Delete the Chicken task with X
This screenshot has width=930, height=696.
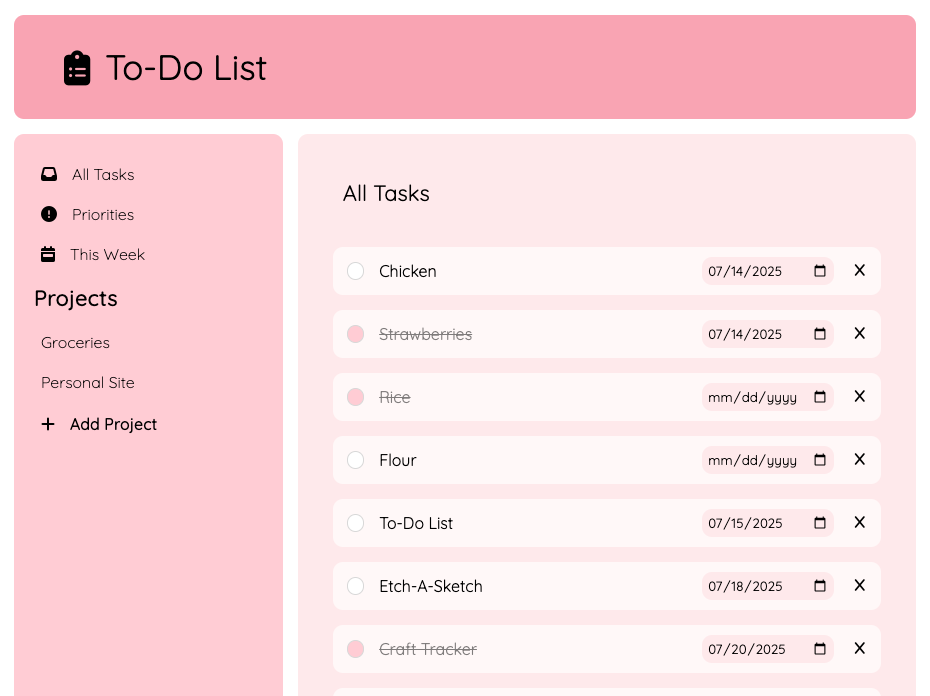point(859,271)
